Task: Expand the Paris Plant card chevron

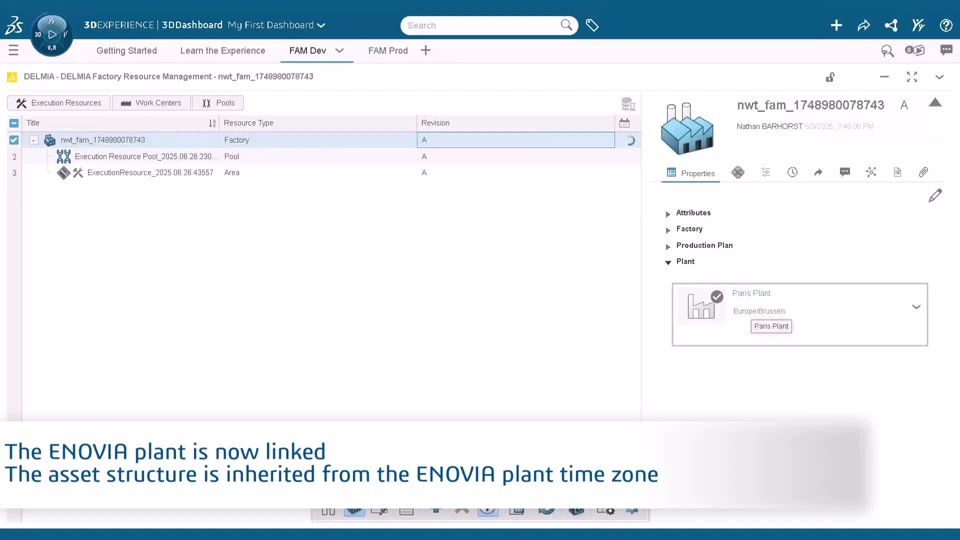Action: point(916,307)
